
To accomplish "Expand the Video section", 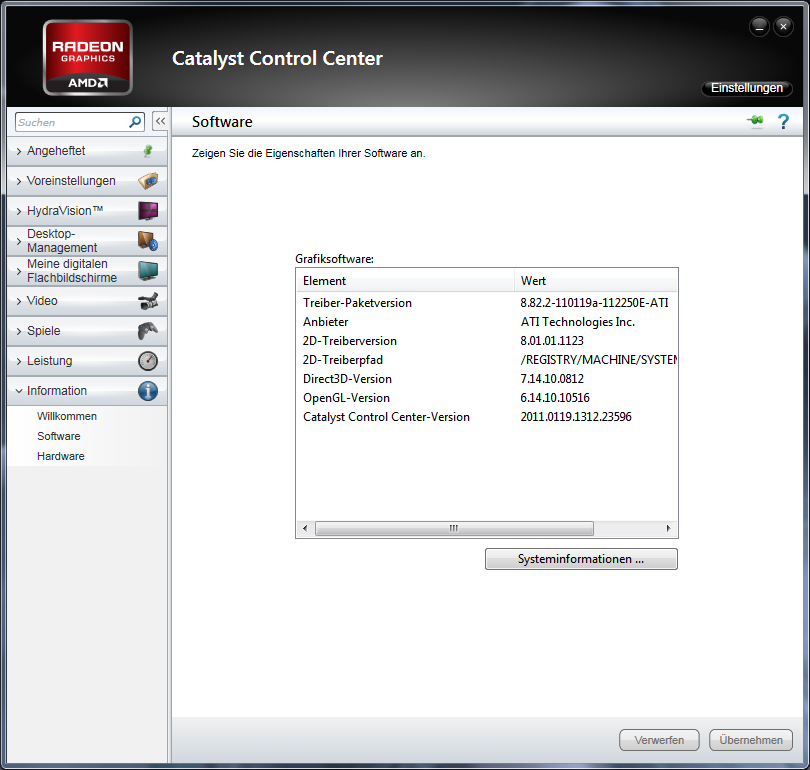I will pos(87,301).
